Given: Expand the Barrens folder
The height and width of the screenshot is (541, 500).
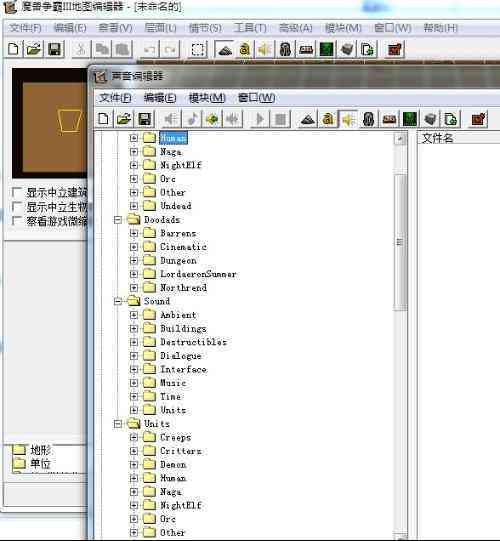Looking at the screenshot, I should [x=134, y=233].
